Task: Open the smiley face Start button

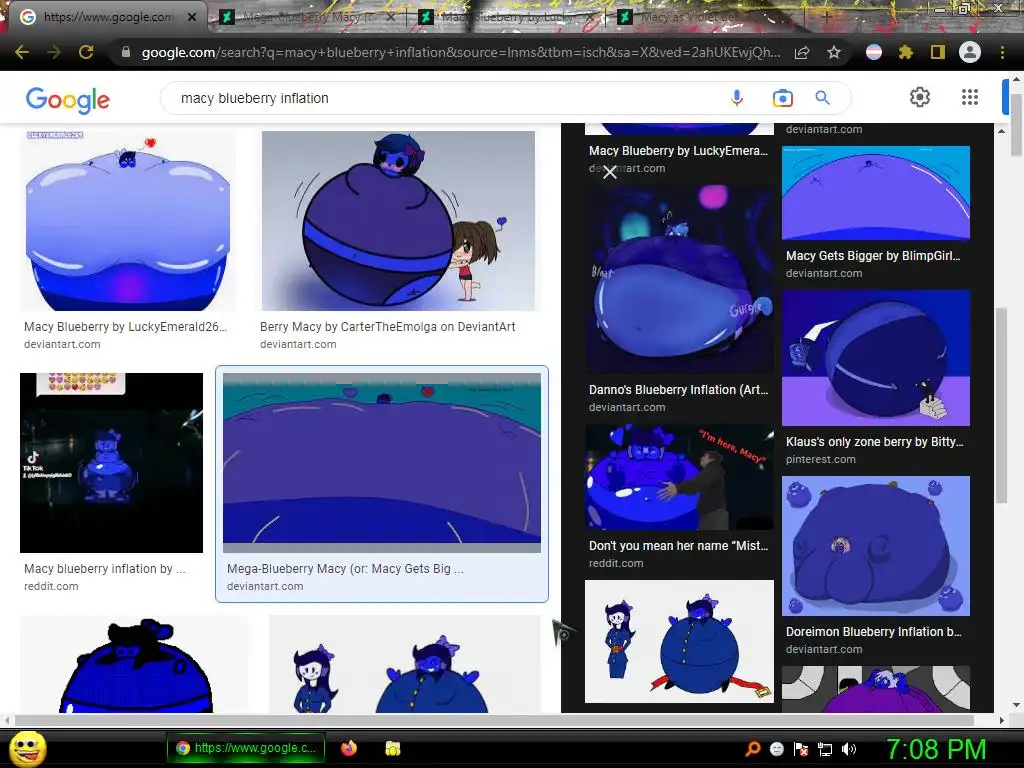Action: click(x=27, y=748)
